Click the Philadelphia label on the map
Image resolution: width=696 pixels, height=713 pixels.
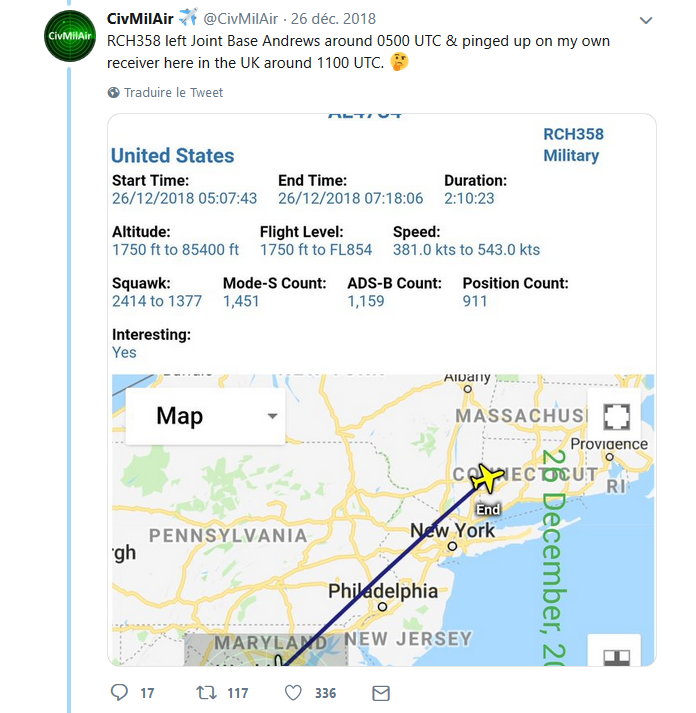[383, 591]
